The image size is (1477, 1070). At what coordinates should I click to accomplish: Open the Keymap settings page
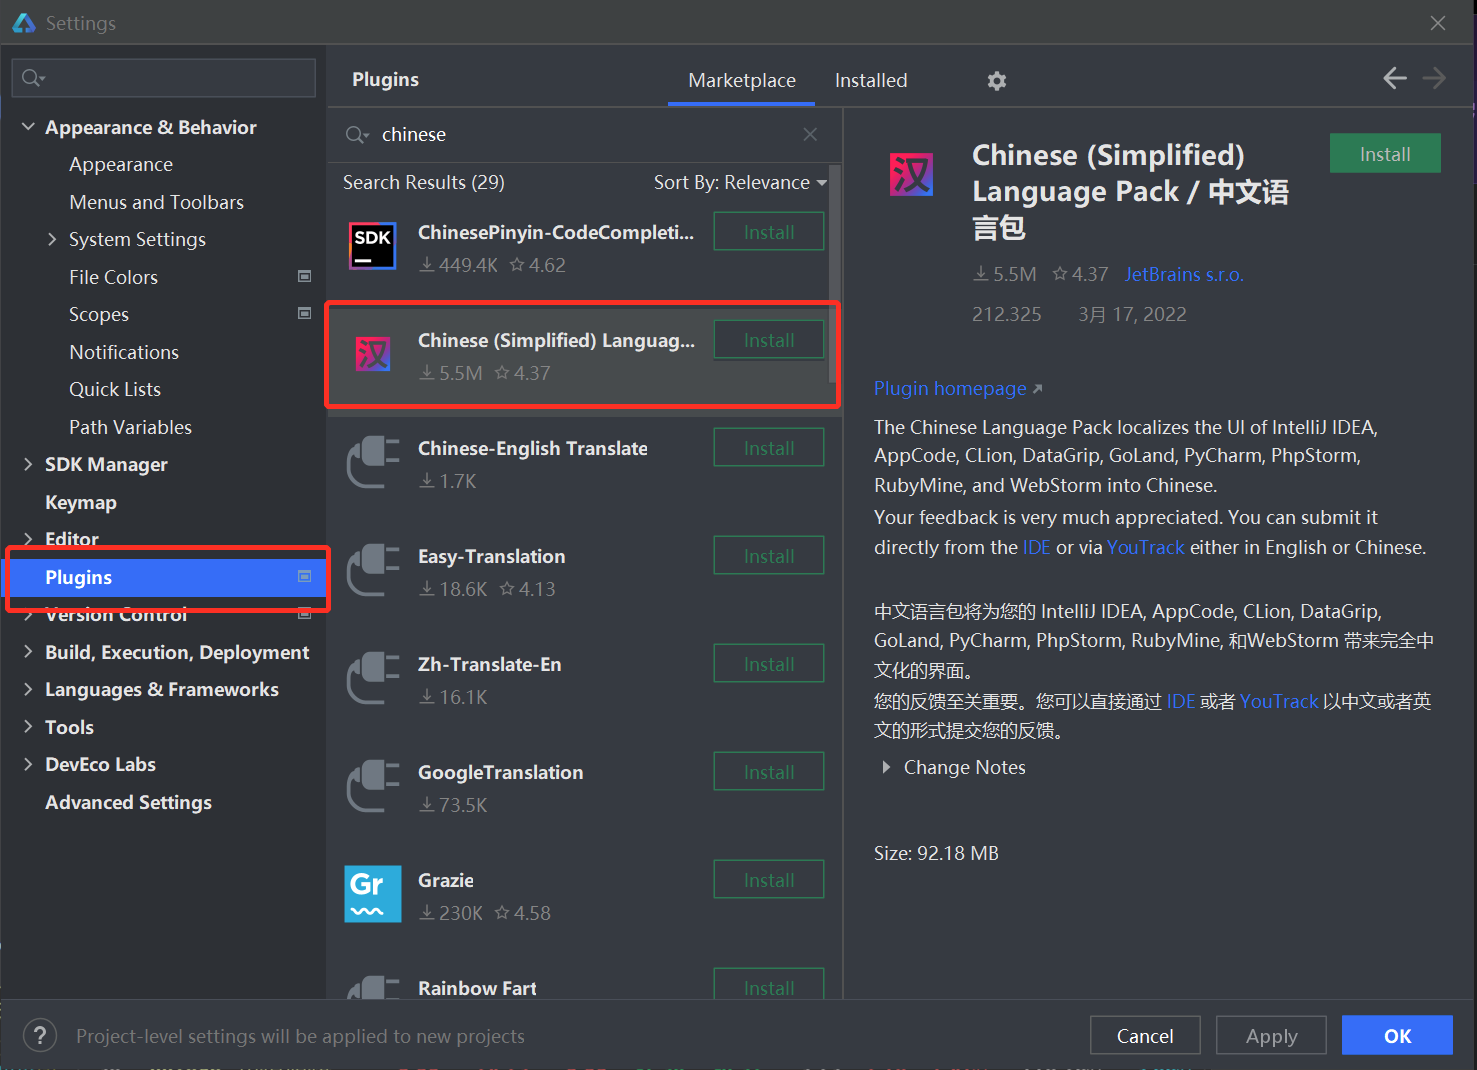coord(81,502)
